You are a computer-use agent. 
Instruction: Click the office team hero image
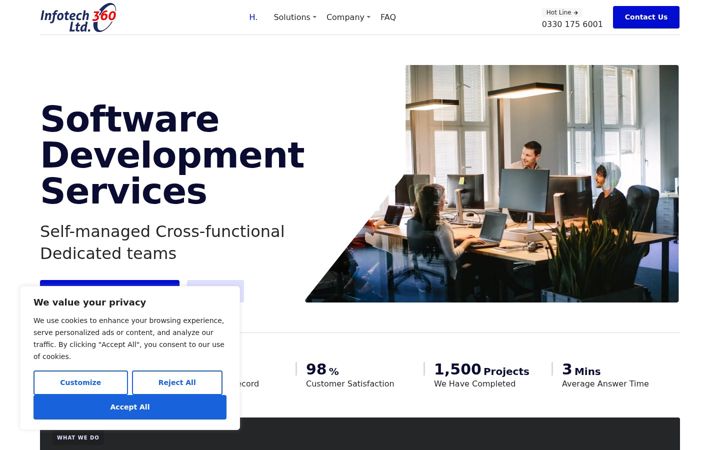point(492,183)
